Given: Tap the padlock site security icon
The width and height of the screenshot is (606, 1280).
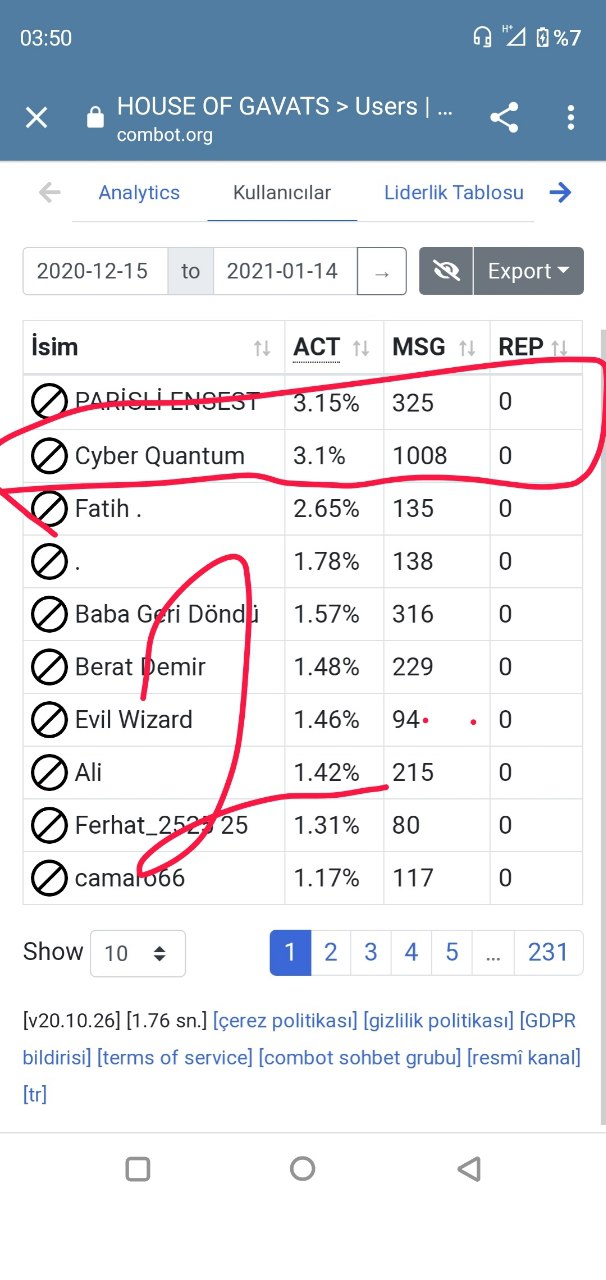Looking at the screenshot, I should [x=95, y=118].
